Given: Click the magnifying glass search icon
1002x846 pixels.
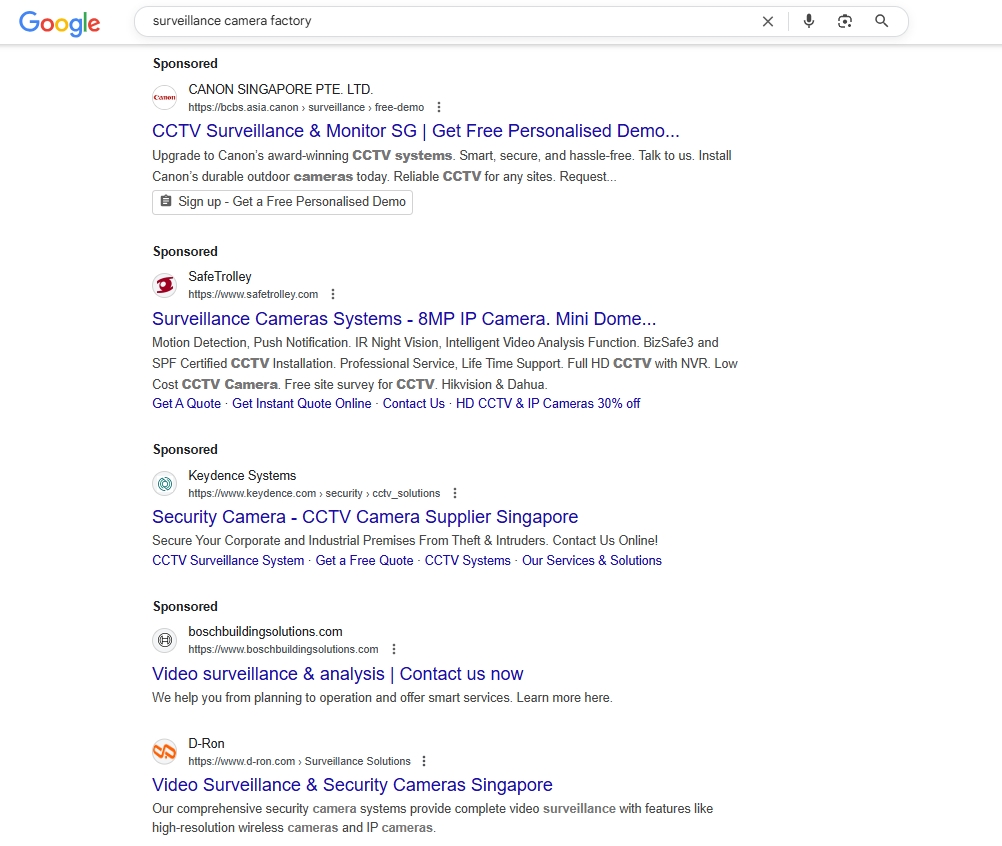Looking at the screenshot, I should coord(881,21).
